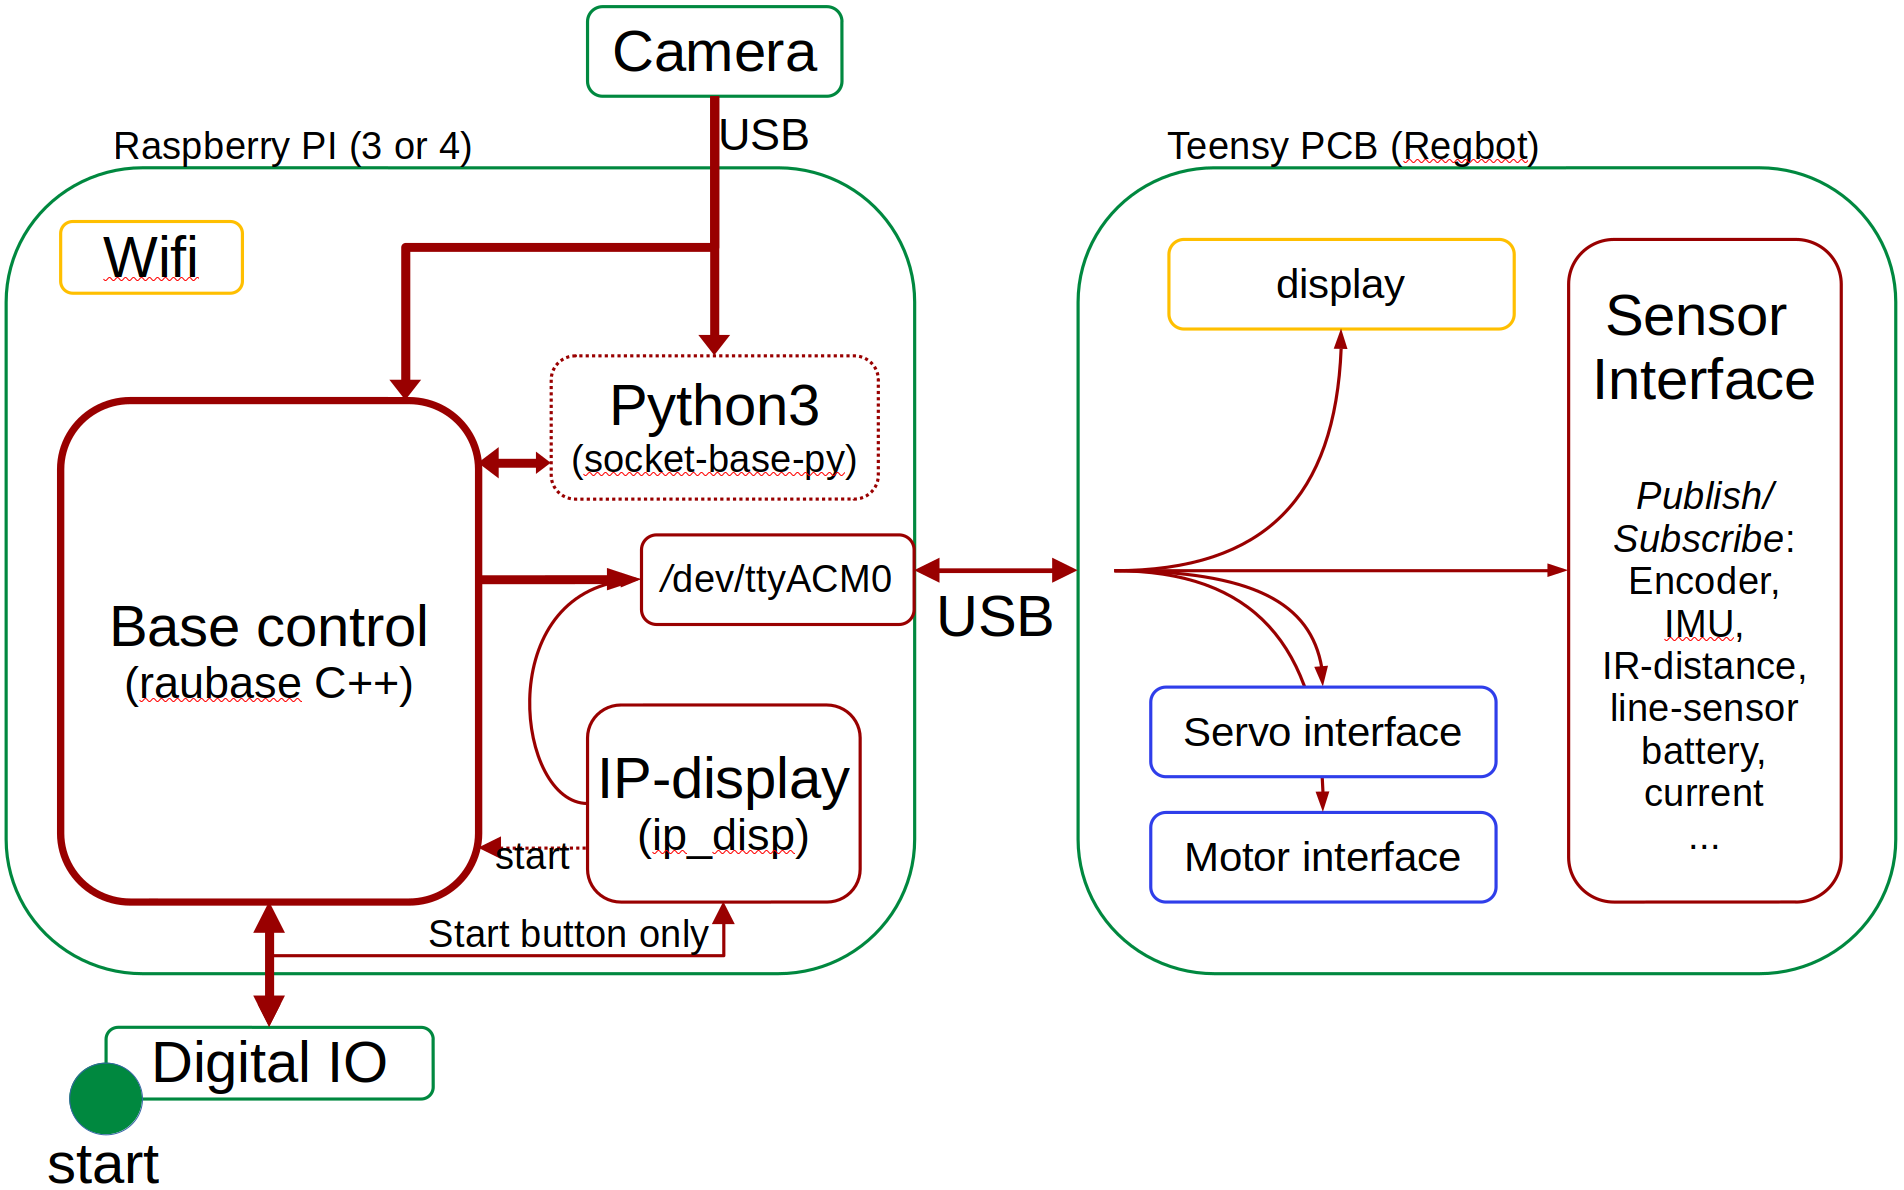Select the Camera box
The height and width of the screenshot is (1190, 1904).
pos(714,52)
